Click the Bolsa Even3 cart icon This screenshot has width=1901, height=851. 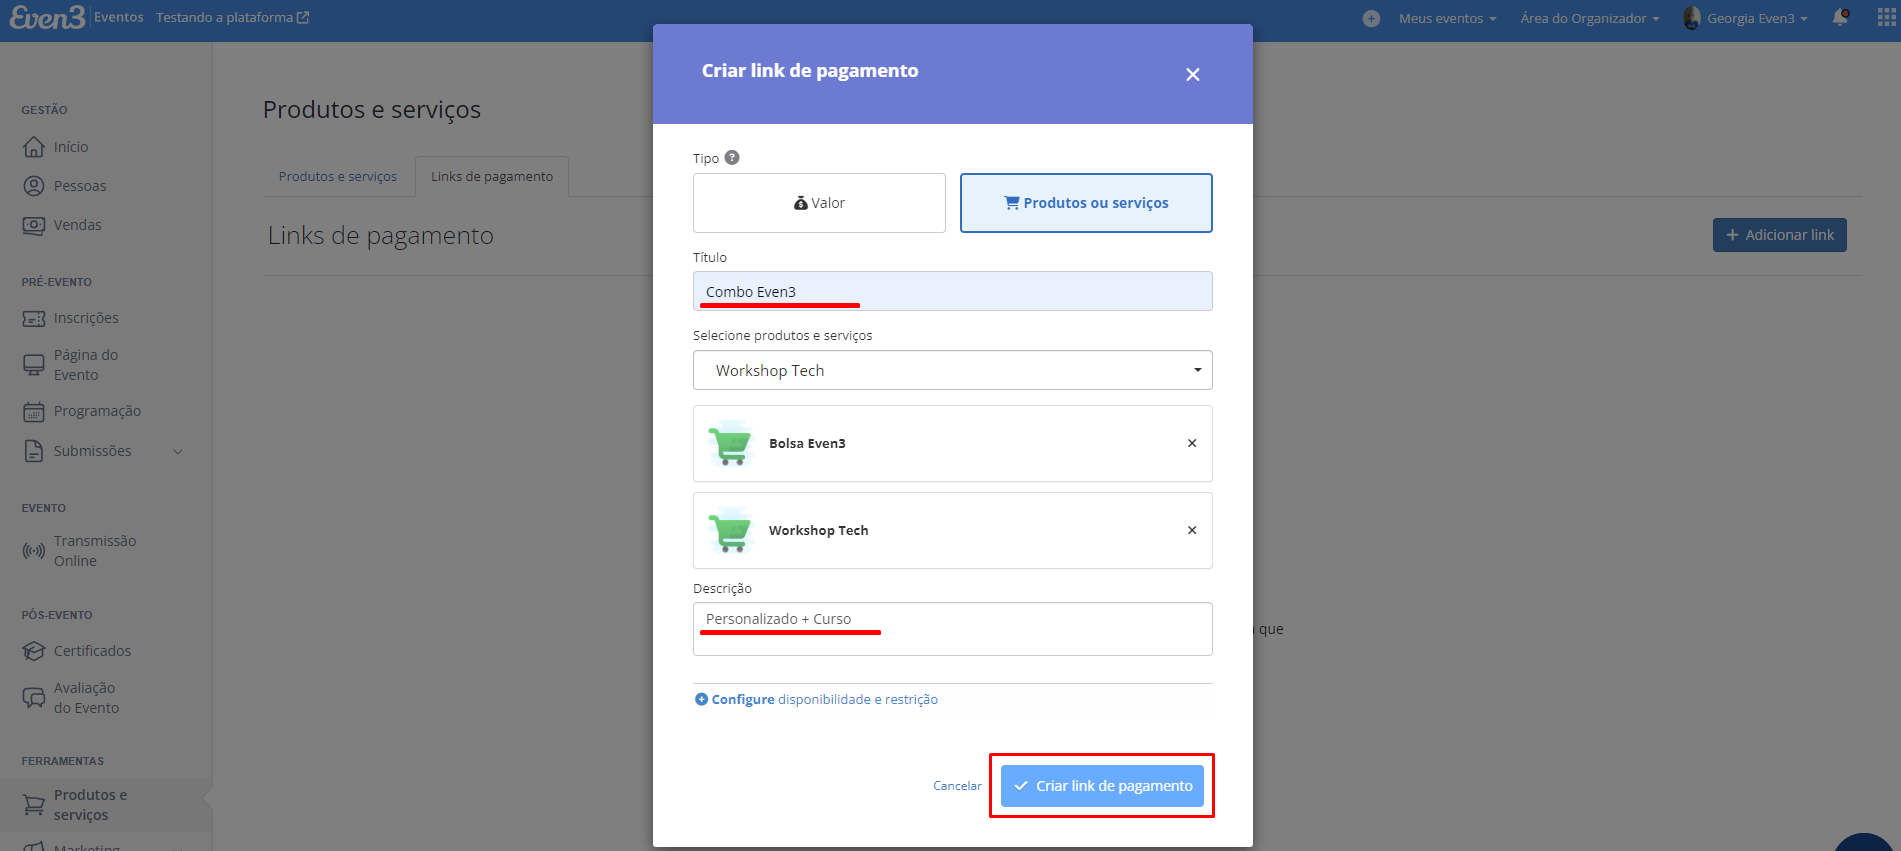[x=731, y=443]
